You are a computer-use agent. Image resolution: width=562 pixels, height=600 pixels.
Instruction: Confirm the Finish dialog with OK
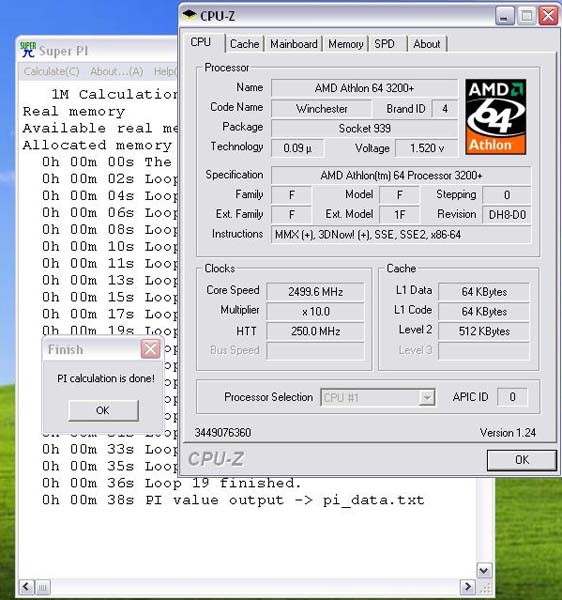coord(103,411)
